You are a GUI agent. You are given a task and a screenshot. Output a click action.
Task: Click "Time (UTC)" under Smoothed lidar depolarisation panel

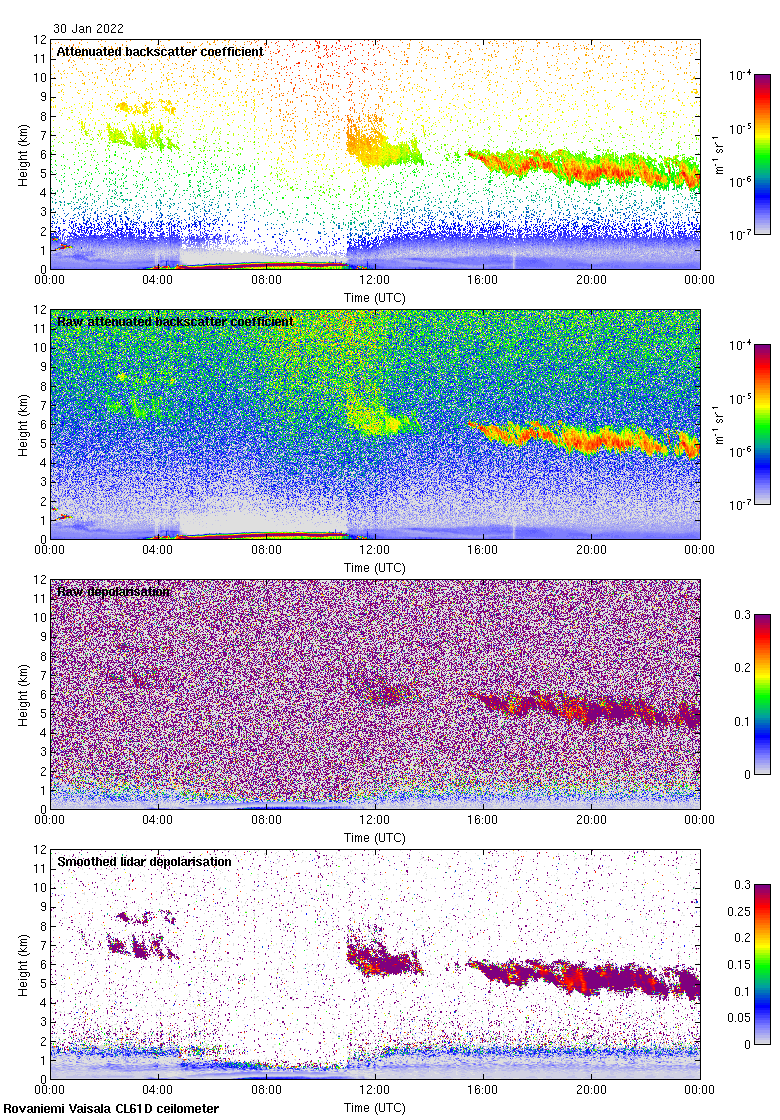tap(374, 1108)
